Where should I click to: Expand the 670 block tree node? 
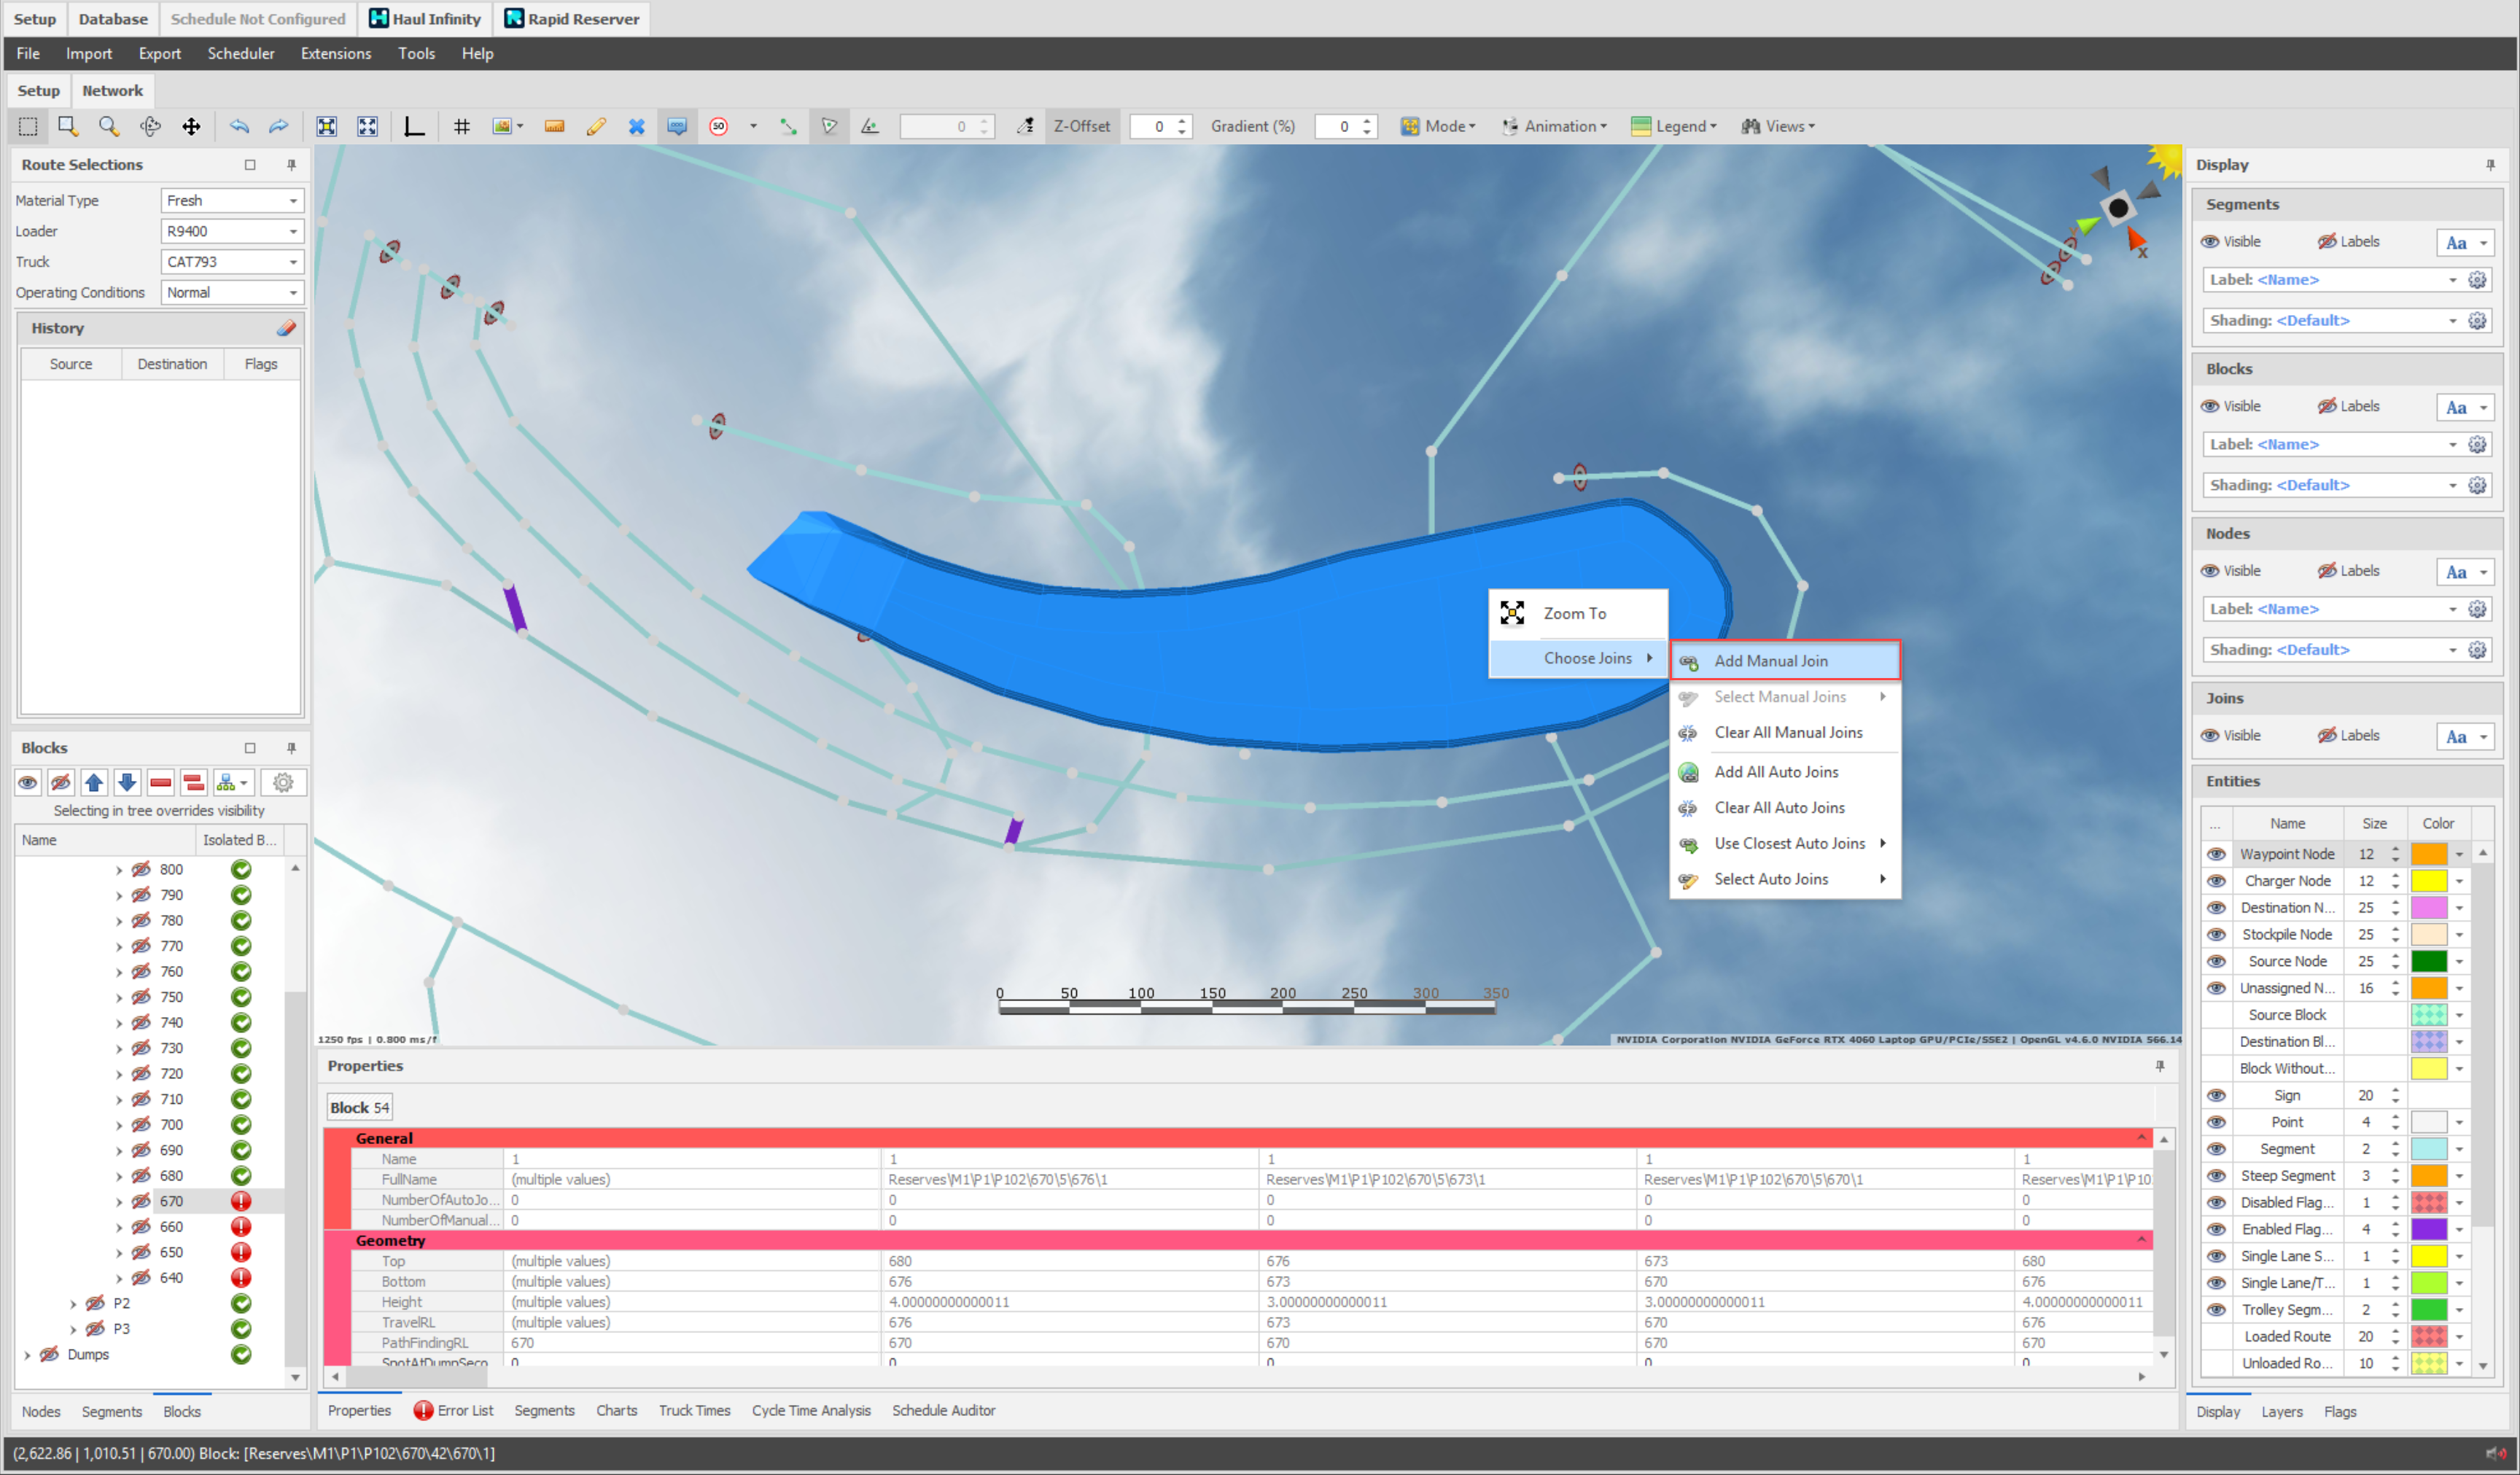click(x=119, y=1202)
